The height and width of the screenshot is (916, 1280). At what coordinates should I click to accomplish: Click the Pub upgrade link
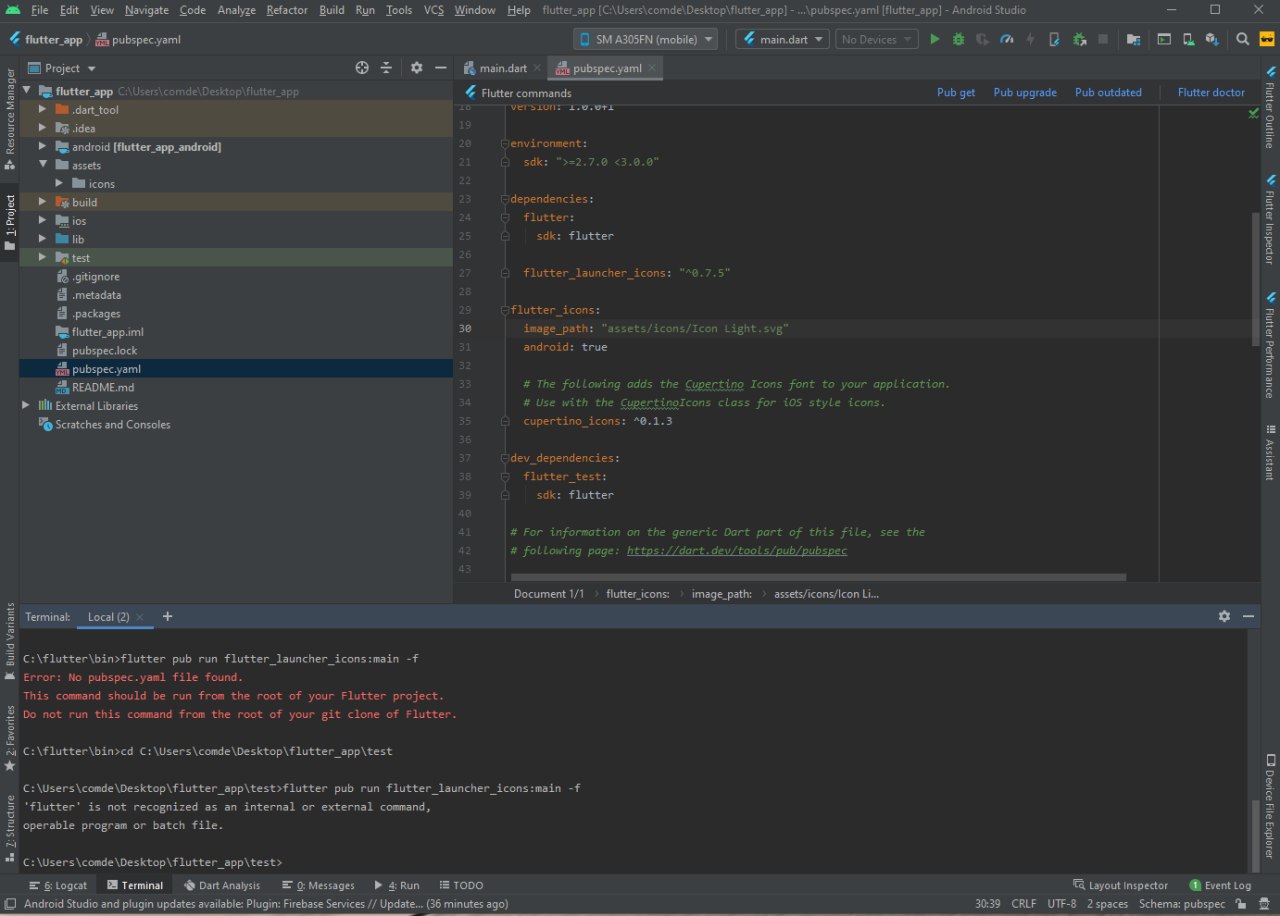[1025, 92]
